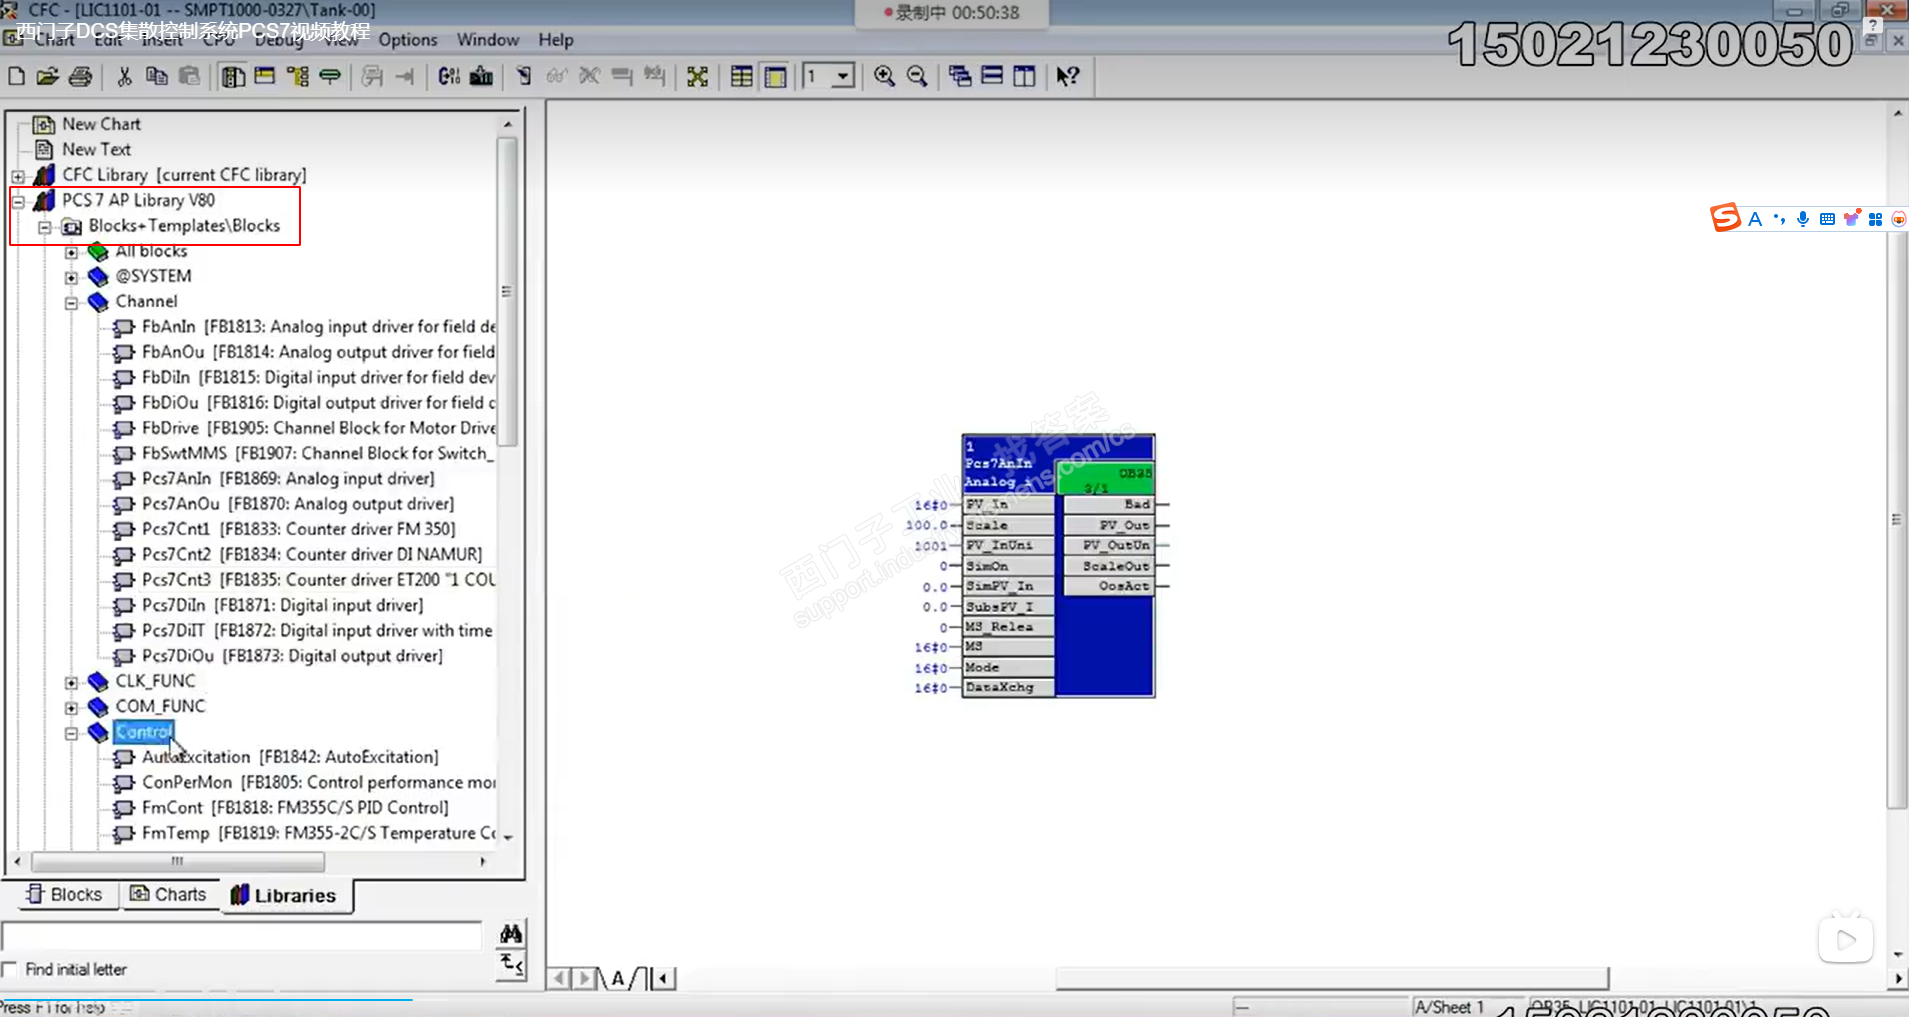Print the chart with the printer icon
The image size is (1909, 1017).
tap(81, 76)
